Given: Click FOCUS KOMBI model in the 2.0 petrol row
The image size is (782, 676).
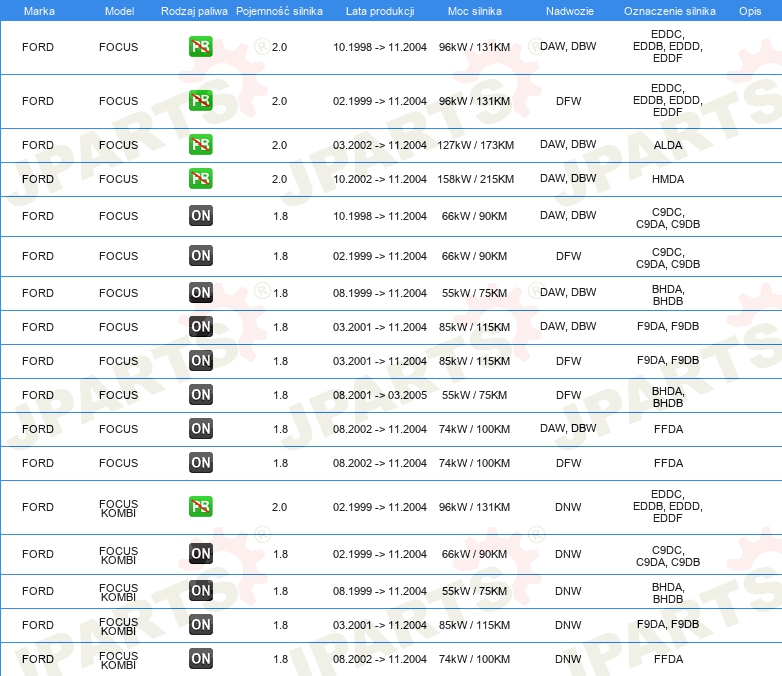Looking at the screenshot, I should (118, 508).
